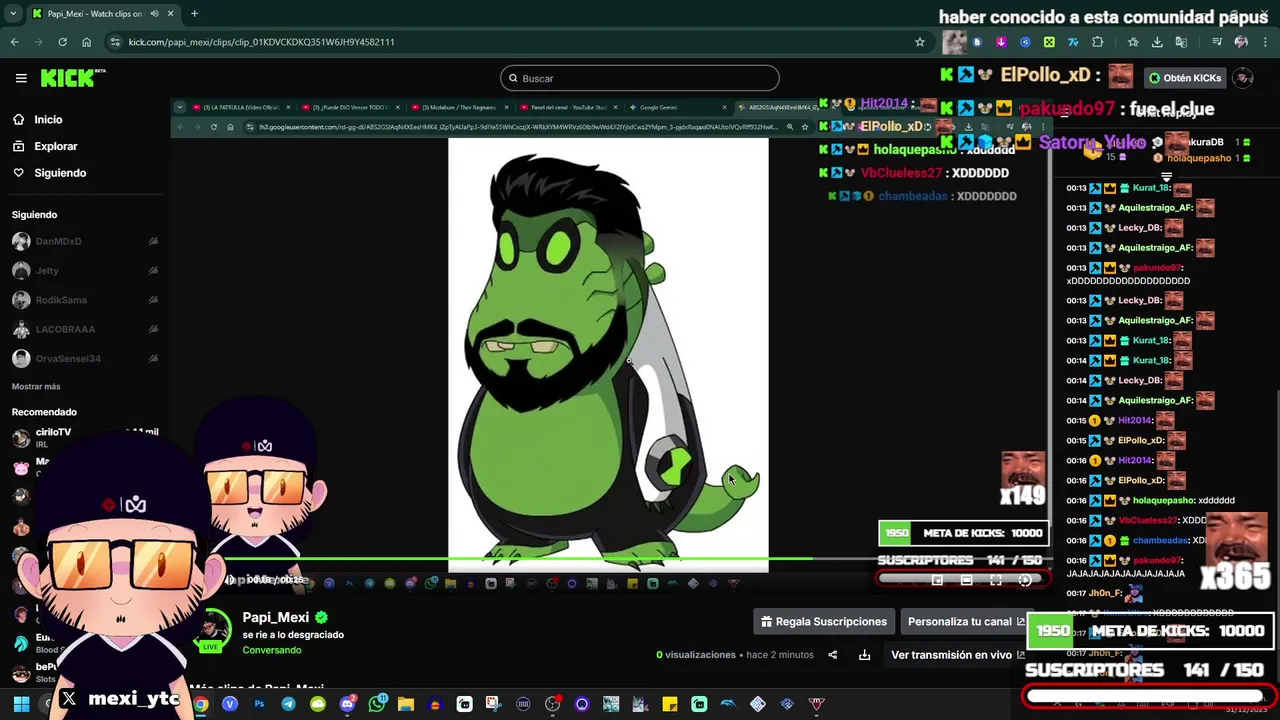The height and width of the screenshot is (720, 1280).
Task: Click Ver transmisión en vivo
Action: [957, 655]
